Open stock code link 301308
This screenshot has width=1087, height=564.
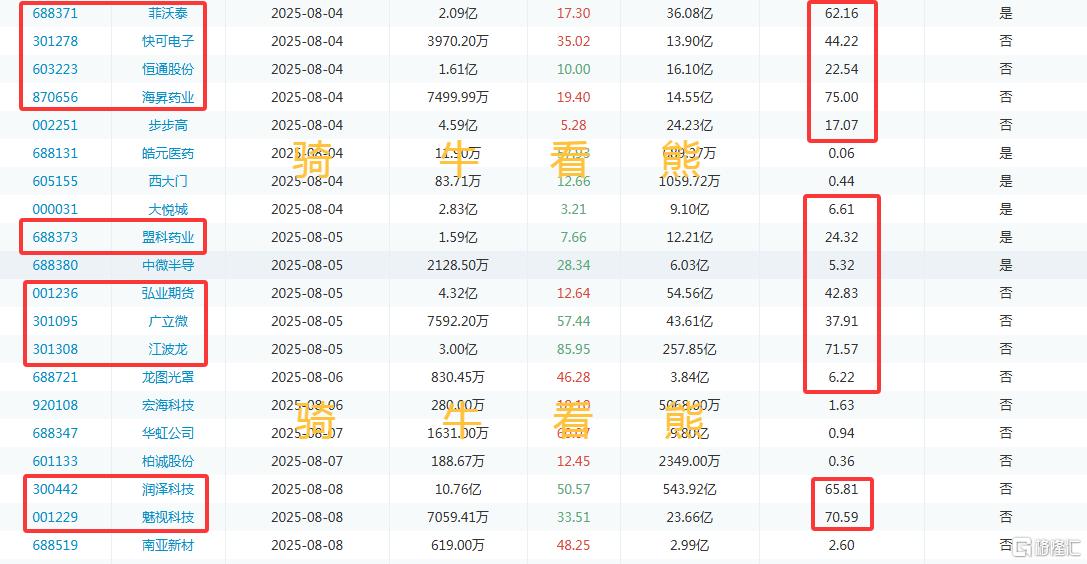[x=55, y=349]
